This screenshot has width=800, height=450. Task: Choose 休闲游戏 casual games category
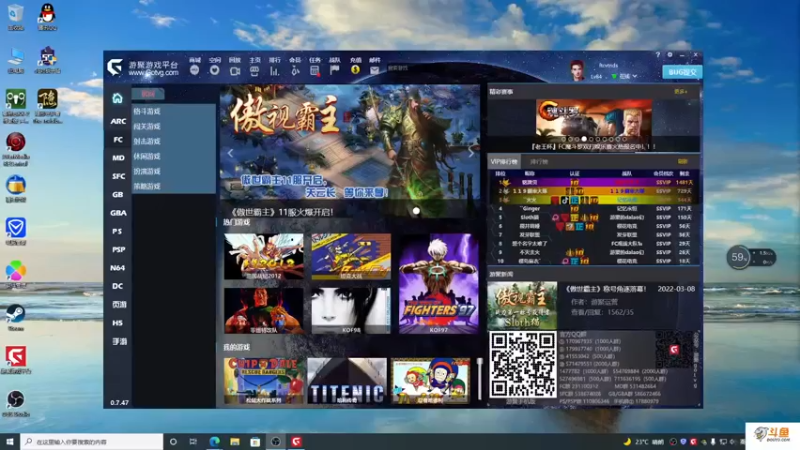[x=147, y=156]
